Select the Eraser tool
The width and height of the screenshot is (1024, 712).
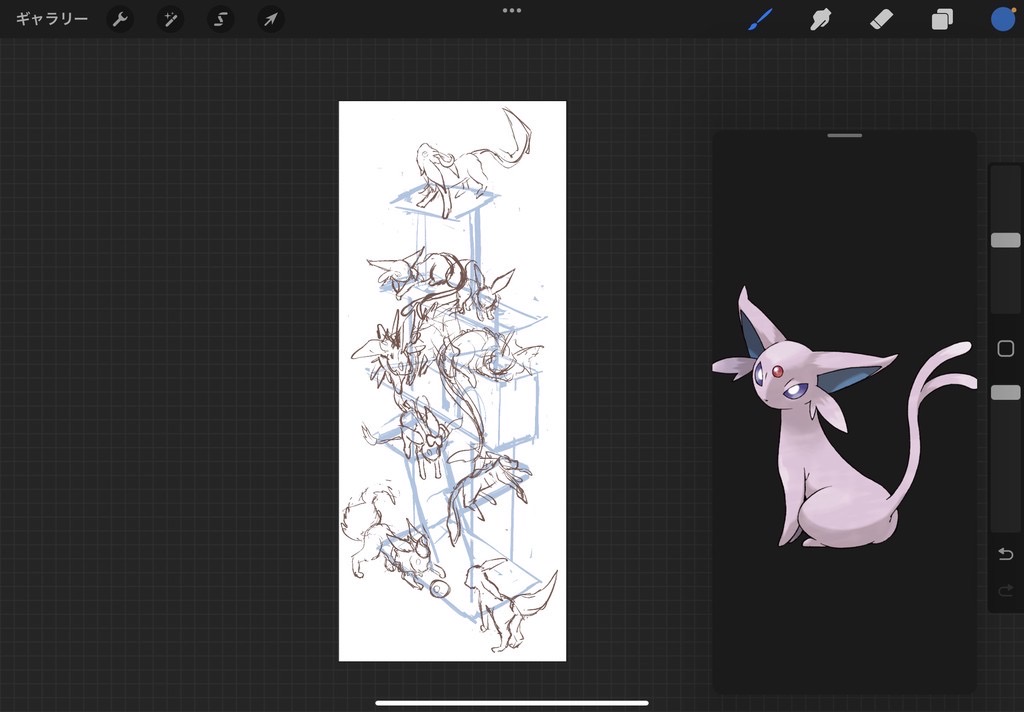(x=882, y=20)
